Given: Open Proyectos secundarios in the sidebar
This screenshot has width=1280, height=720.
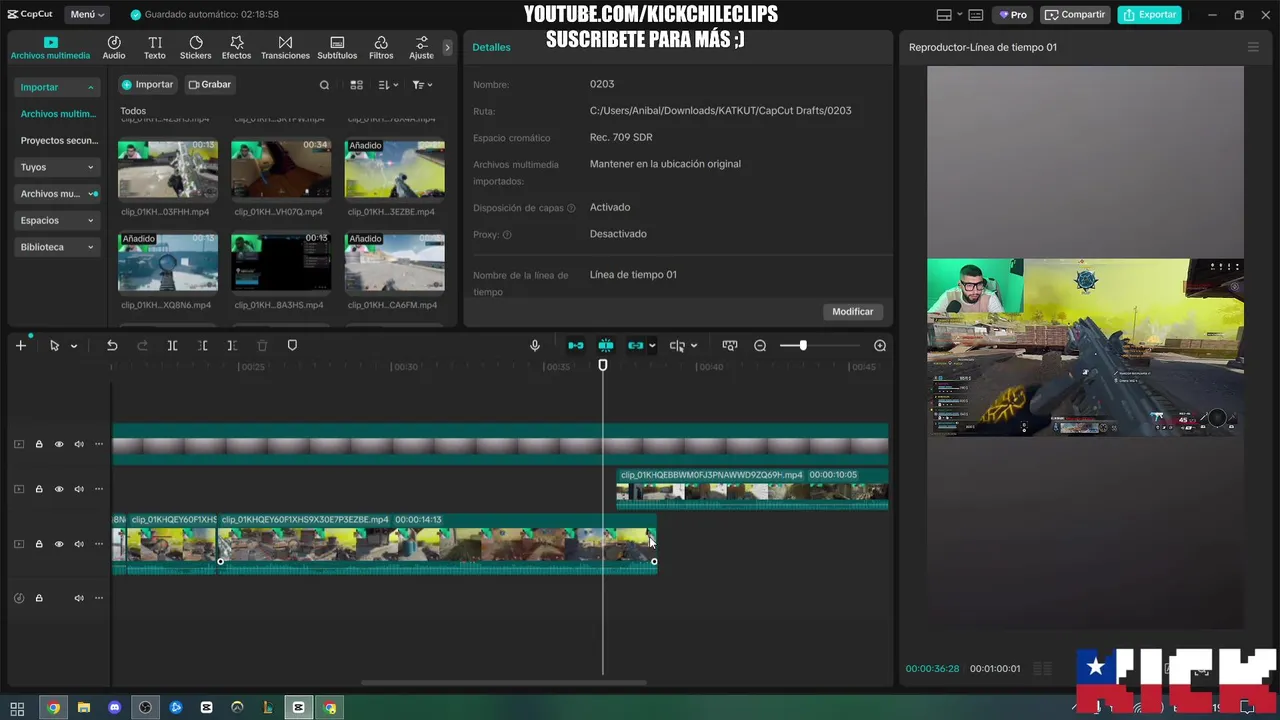Looking at the screenshot, I should 58,141.
